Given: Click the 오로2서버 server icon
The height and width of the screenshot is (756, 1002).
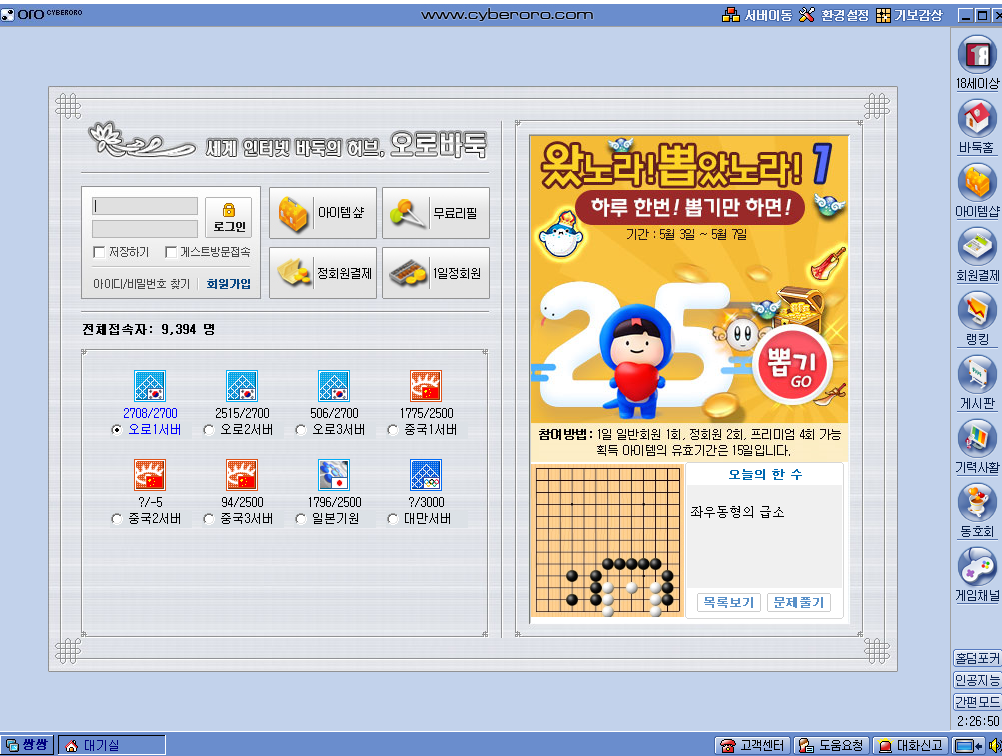Looking at the screenshot, I should [242, 386].
